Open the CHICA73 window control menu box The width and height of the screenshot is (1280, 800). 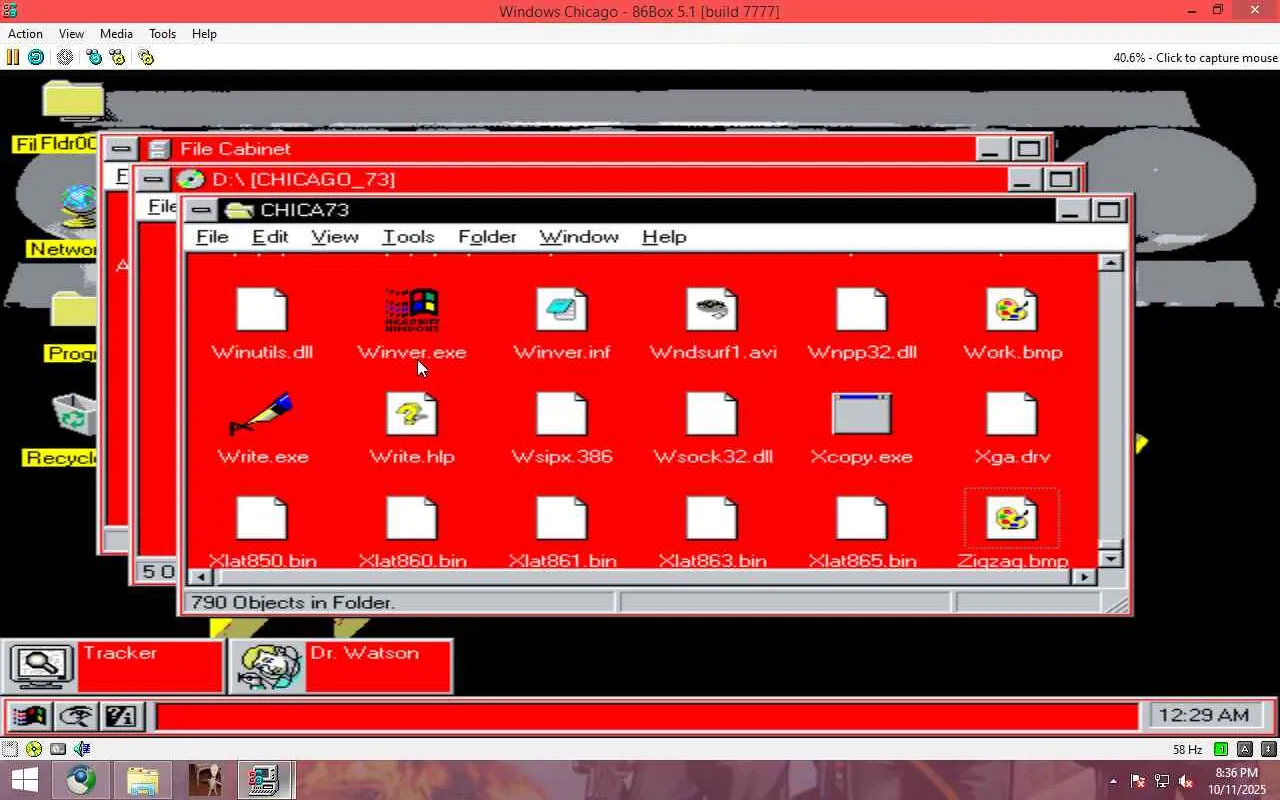[x=201, y=210]
